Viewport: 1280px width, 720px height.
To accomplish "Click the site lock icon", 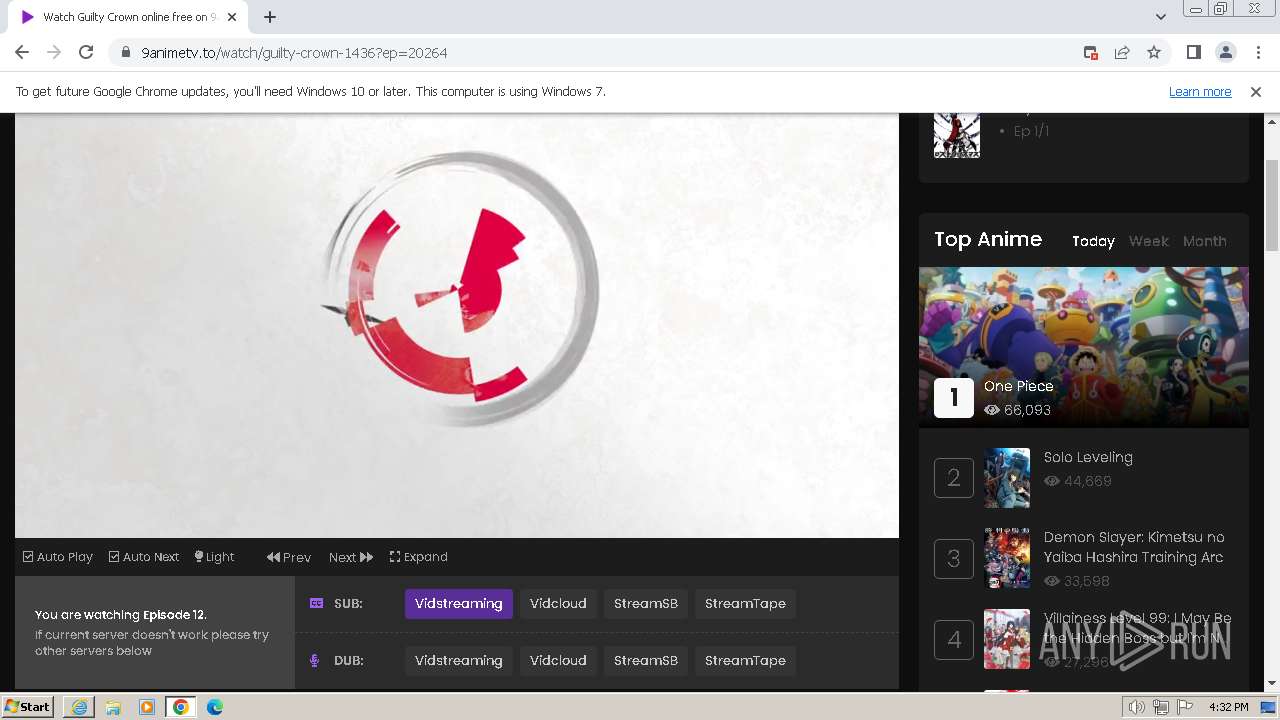I will 126,53.
